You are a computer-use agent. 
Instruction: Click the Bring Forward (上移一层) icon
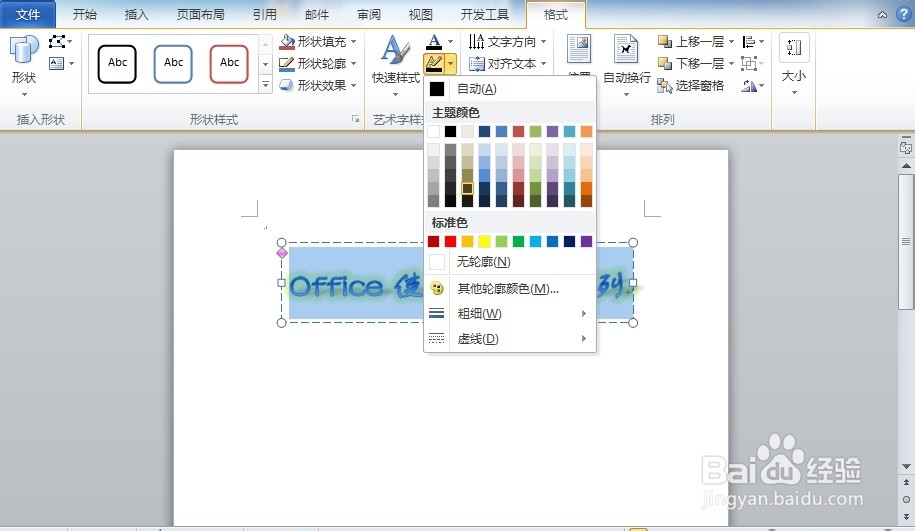(x=665, y=41)
